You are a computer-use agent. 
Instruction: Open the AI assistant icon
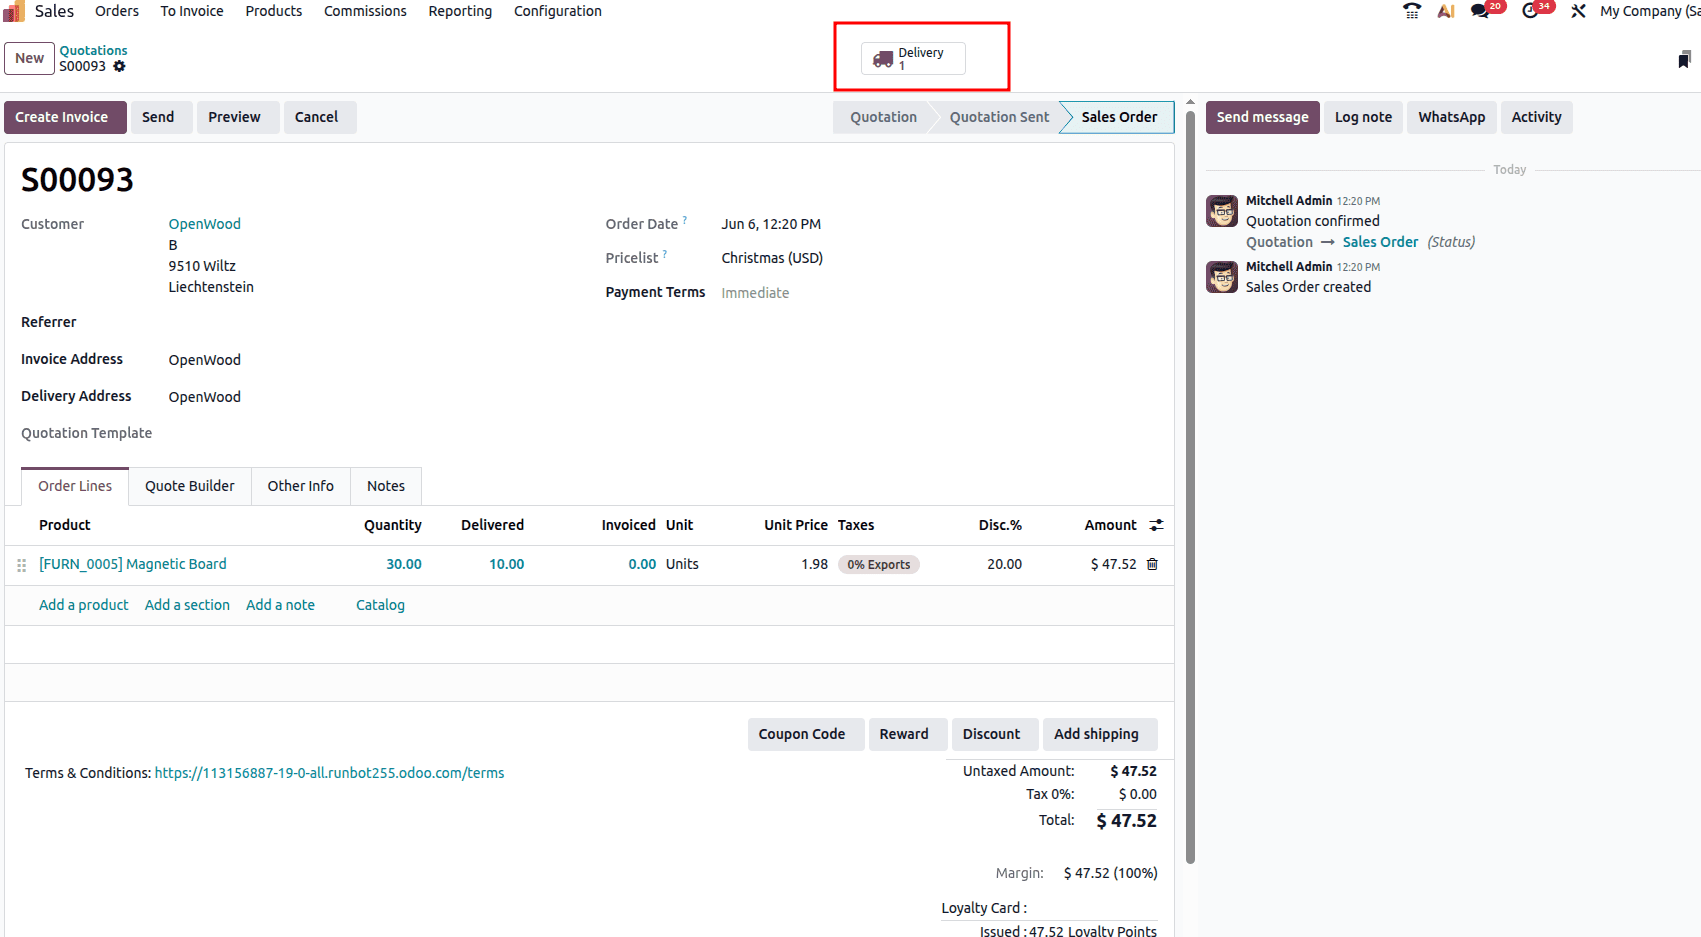coord(1446,11)
